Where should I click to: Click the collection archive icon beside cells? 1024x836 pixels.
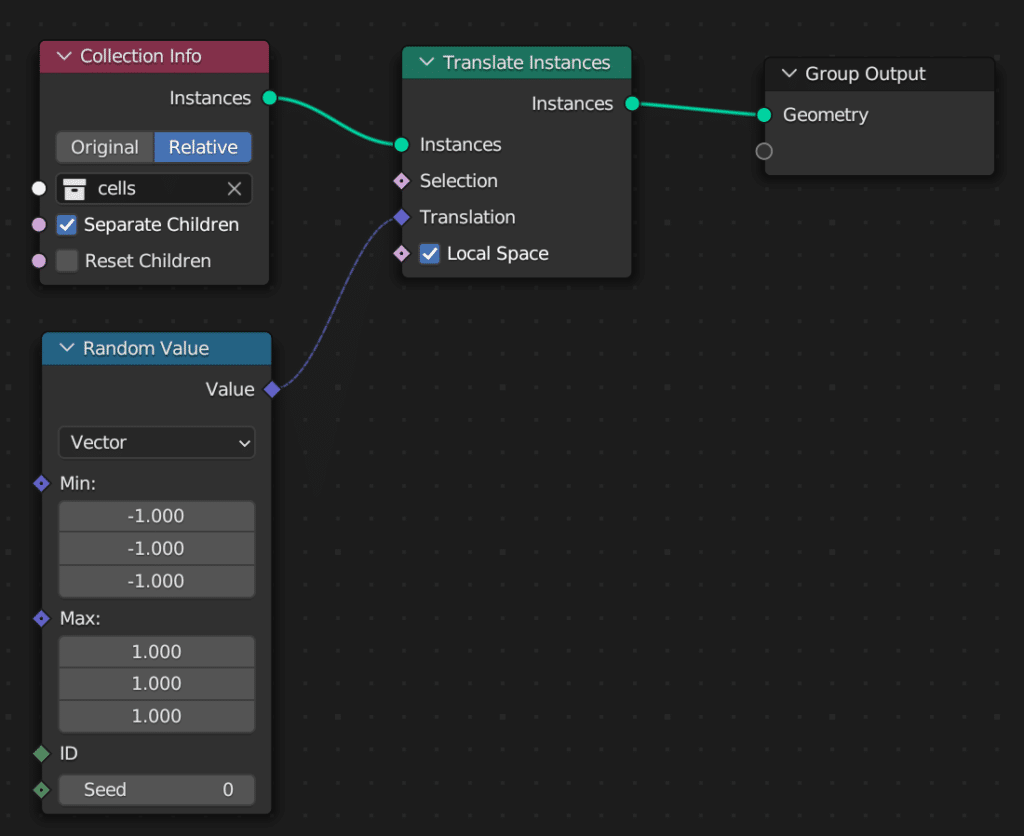click(75, 189)
